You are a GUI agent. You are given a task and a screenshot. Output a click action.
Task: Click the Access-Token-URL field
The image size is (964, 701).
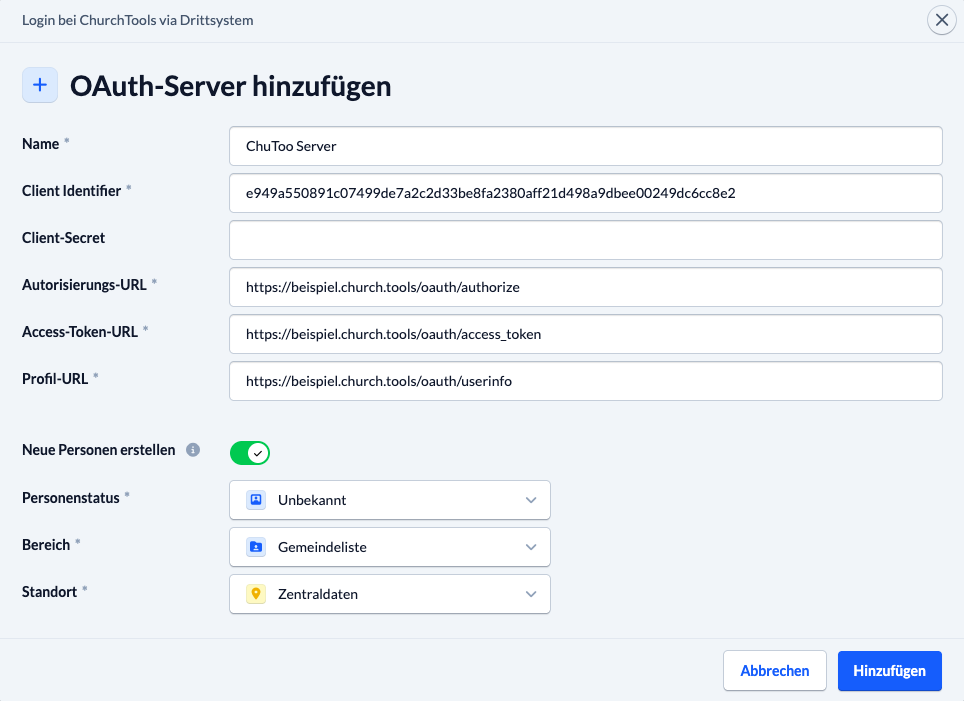click(586, 334)
